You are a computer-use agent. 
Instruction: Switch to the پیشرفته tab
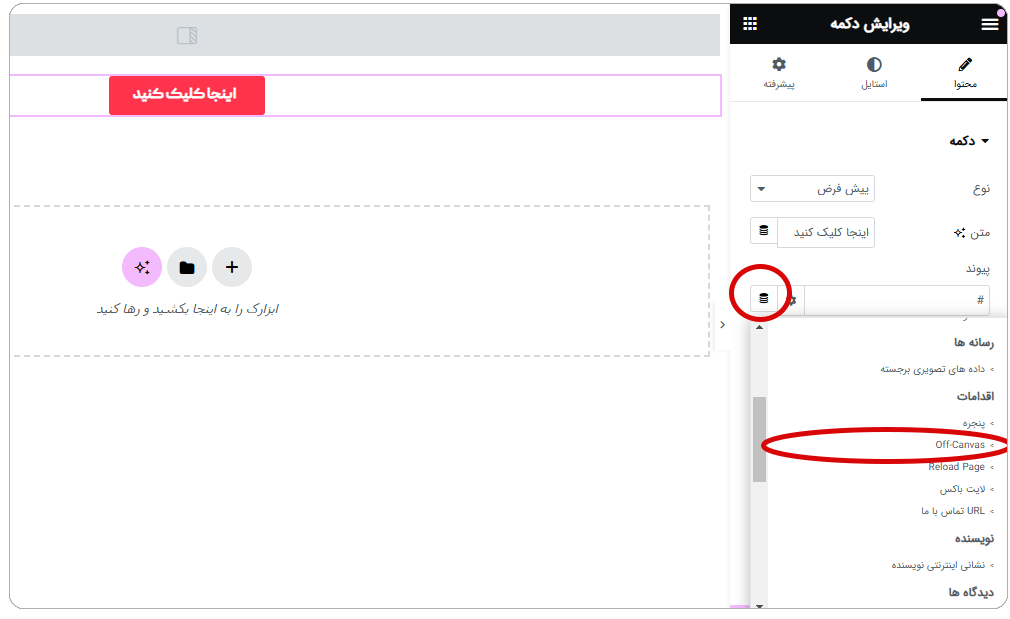click(x=779, y=74)
